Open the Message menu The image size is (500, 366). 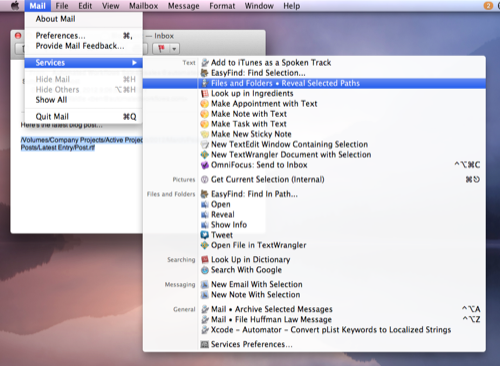[x=183, y=6]
